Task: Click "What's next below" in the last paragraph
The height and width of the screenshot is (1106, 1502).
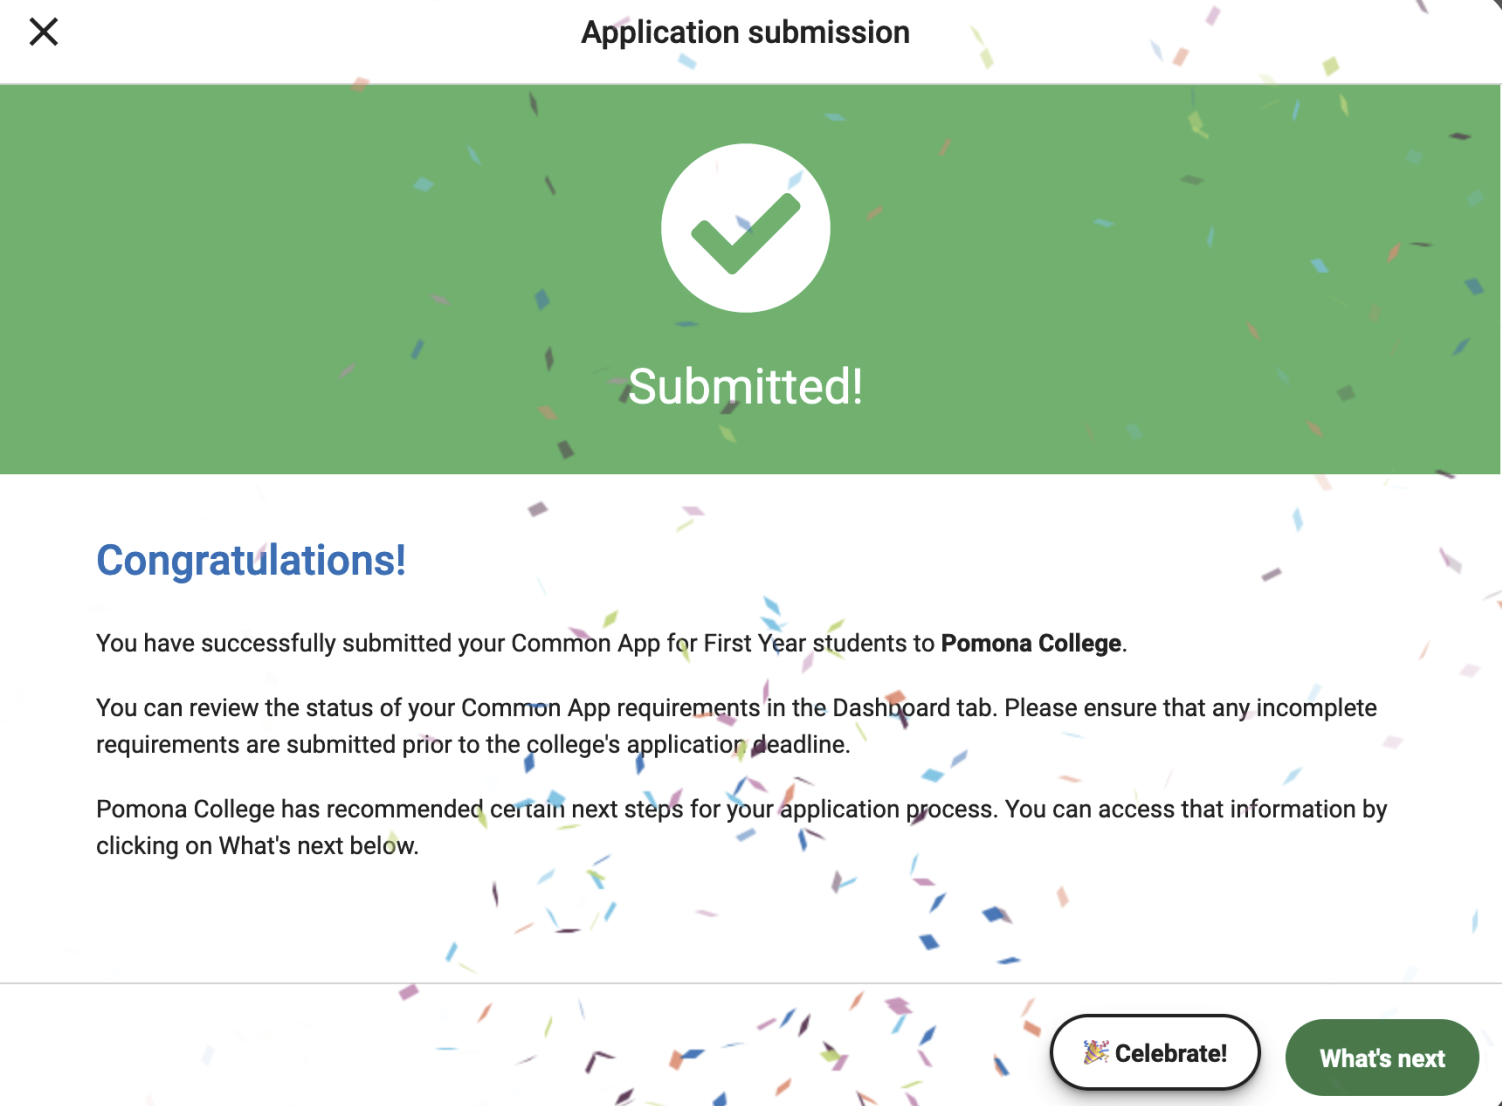Action: [317, 846]
